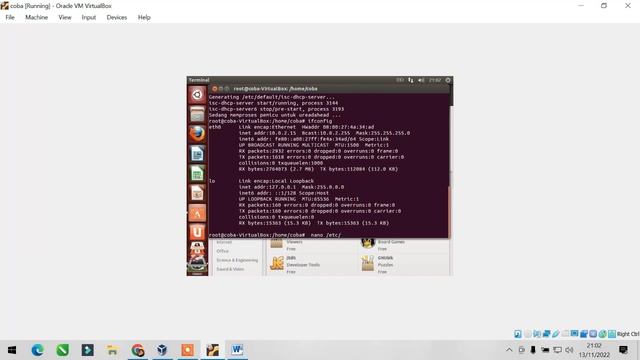
Task: Open the Devices menu
Action: pos(117,17)
